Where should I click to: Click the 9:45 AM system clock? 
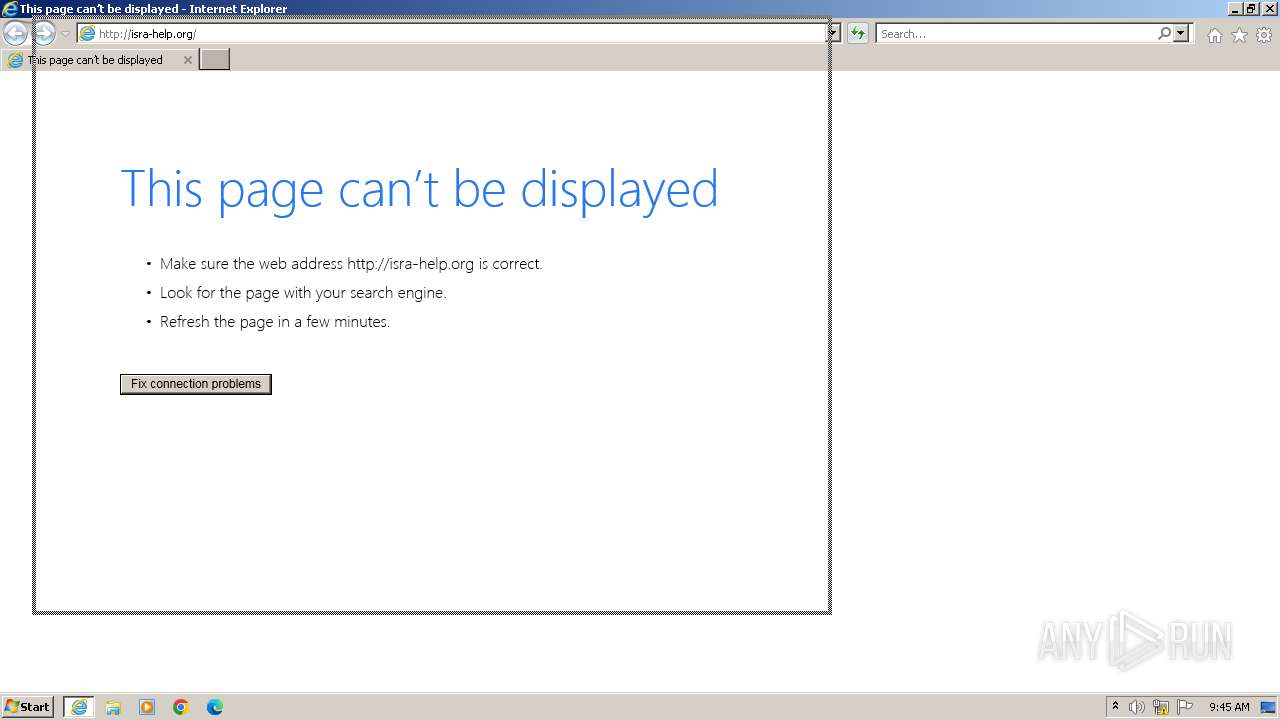(x=1229, y=707)
